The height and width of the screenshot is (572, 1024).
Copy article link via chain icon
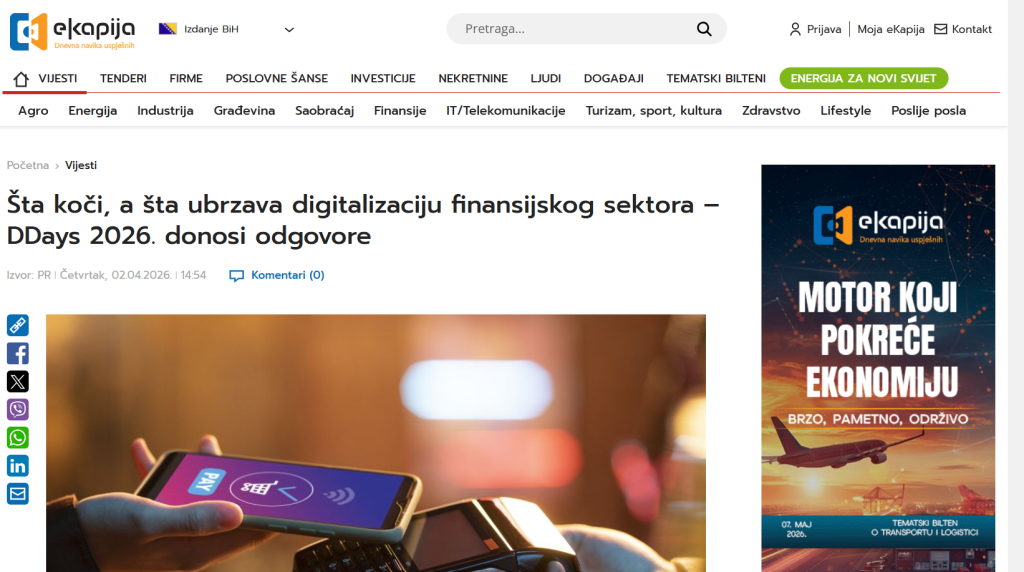[18, 325]
